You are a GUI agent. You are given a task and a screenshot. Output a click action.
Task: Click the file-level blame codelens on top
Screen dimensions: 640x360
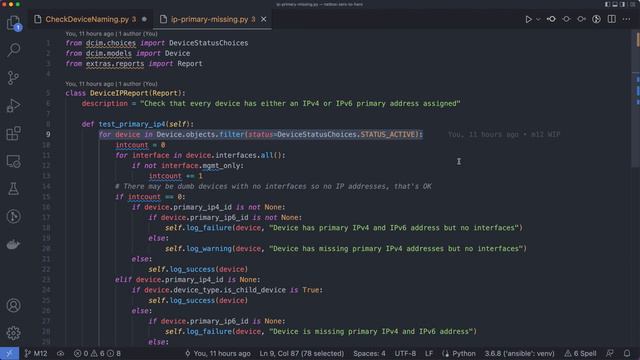(x=111, y=34)
